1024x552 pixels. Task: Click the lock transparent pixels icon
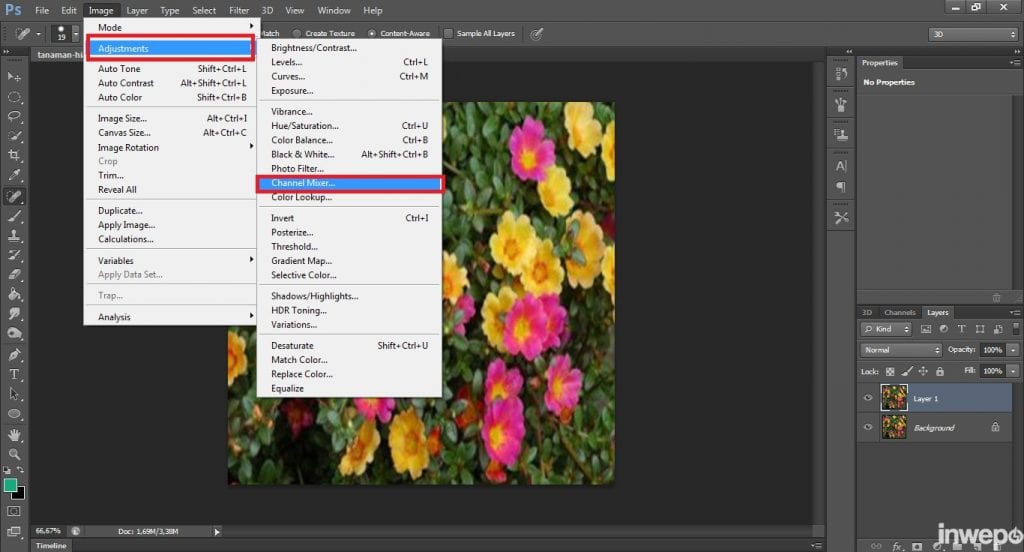(x=890, y=371)
